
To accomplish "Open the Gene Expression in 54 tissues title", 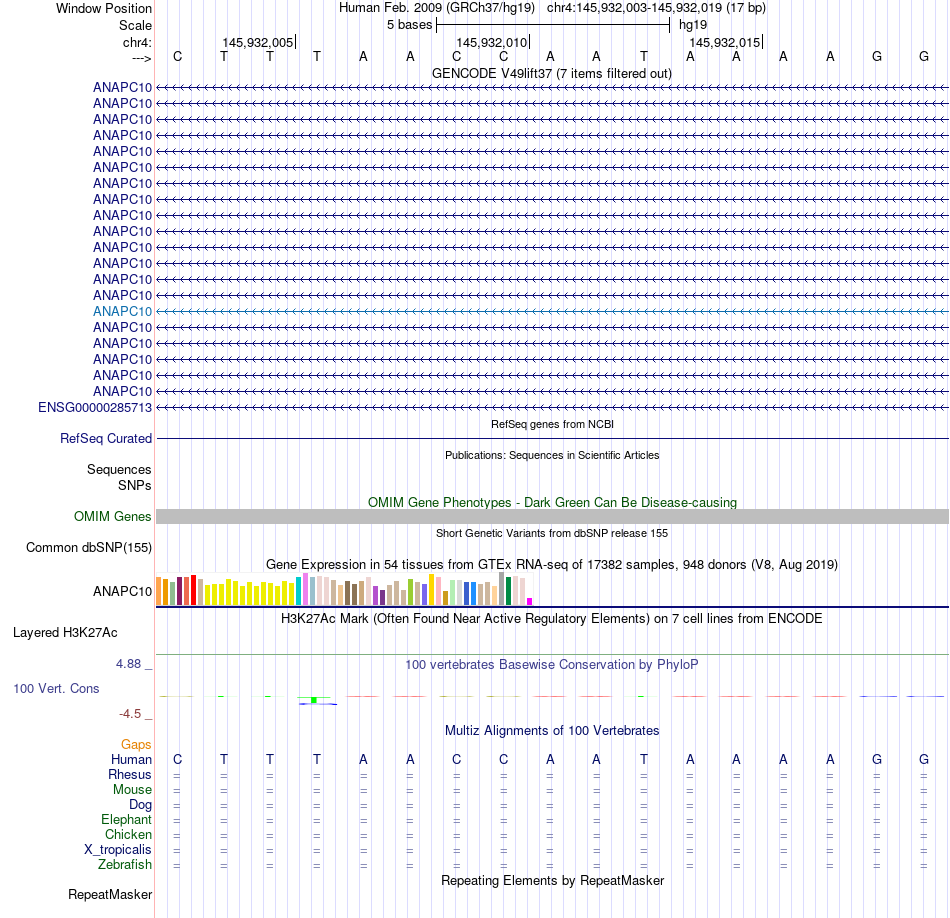I will [552, 565].
